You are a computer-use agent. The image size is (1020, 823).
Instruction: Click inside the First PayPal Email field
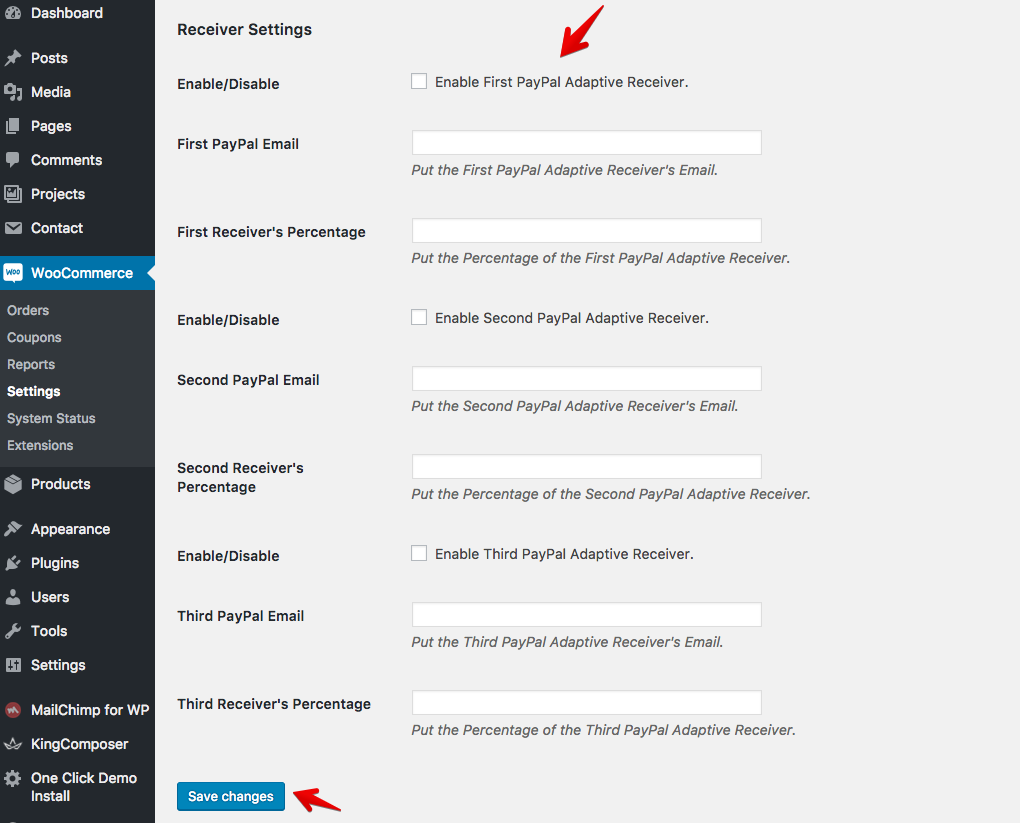(585, 142)
